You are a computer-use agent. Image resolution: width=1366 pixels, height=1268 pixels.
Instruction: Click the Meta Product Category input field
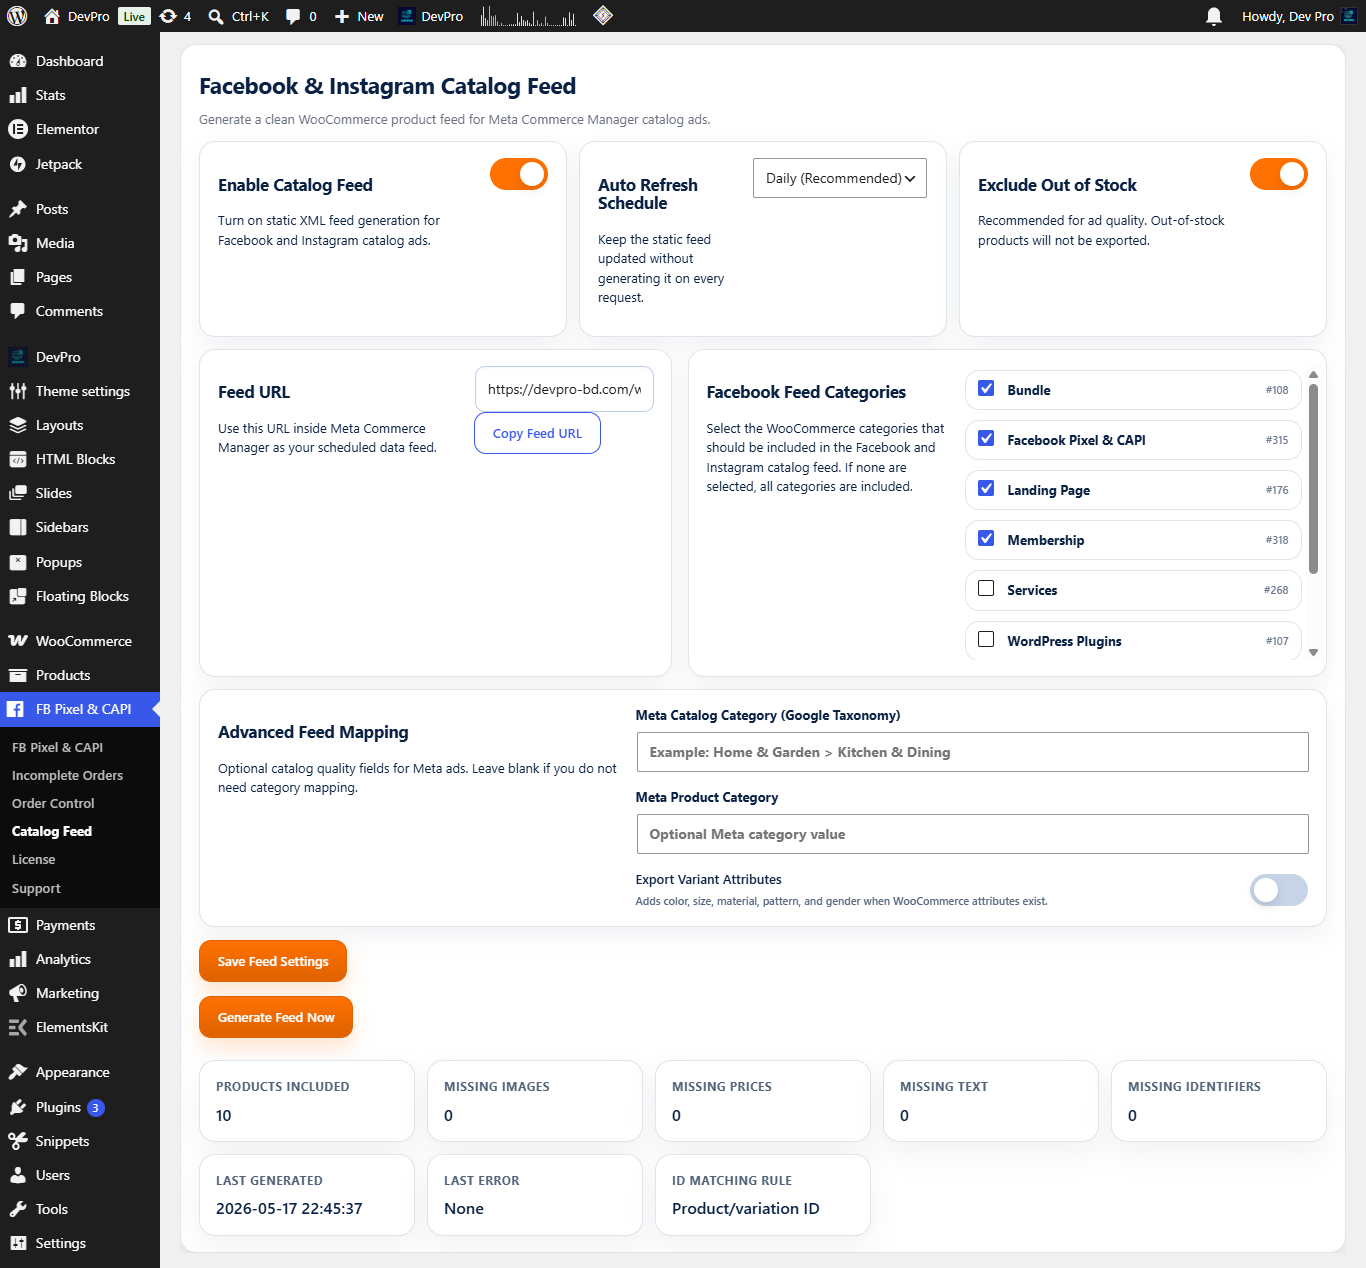point(972,834)
